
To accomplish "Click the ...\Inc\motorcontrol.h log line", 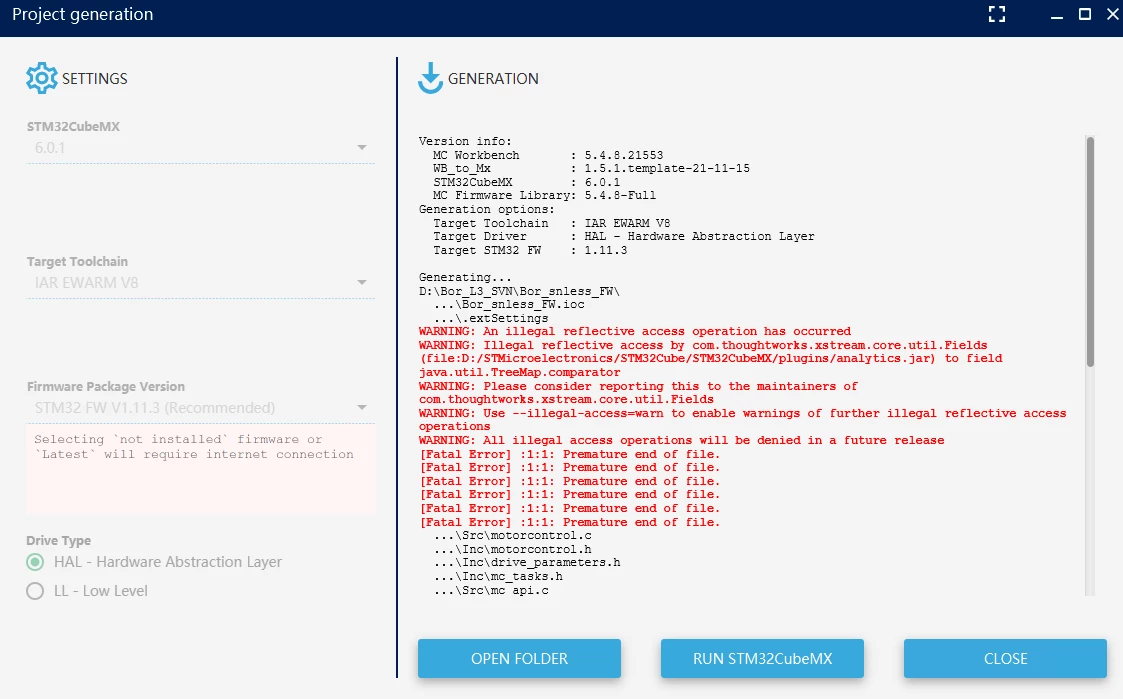I will point(512,549).
